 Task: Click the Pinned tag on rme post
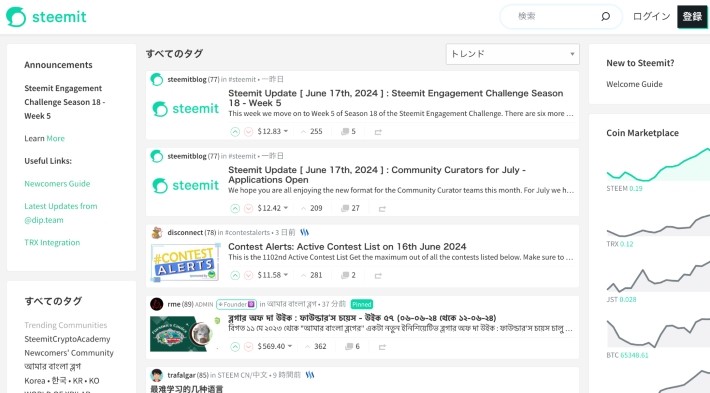(362, 304)
